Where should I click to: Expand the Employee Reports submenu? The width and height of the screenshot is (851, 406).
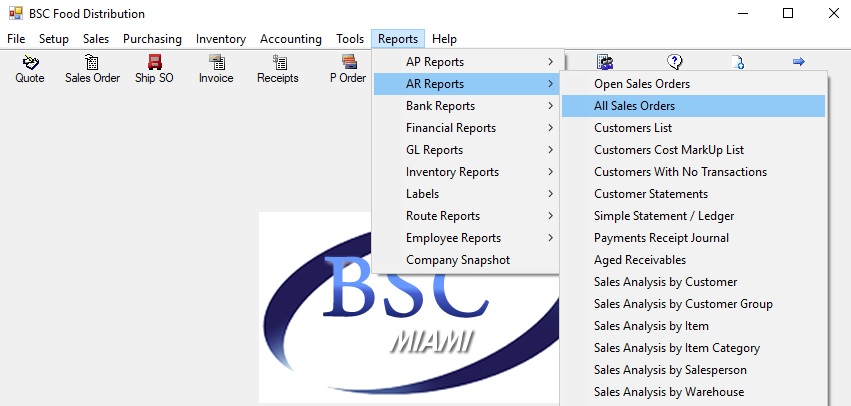[x=466, y=238]
